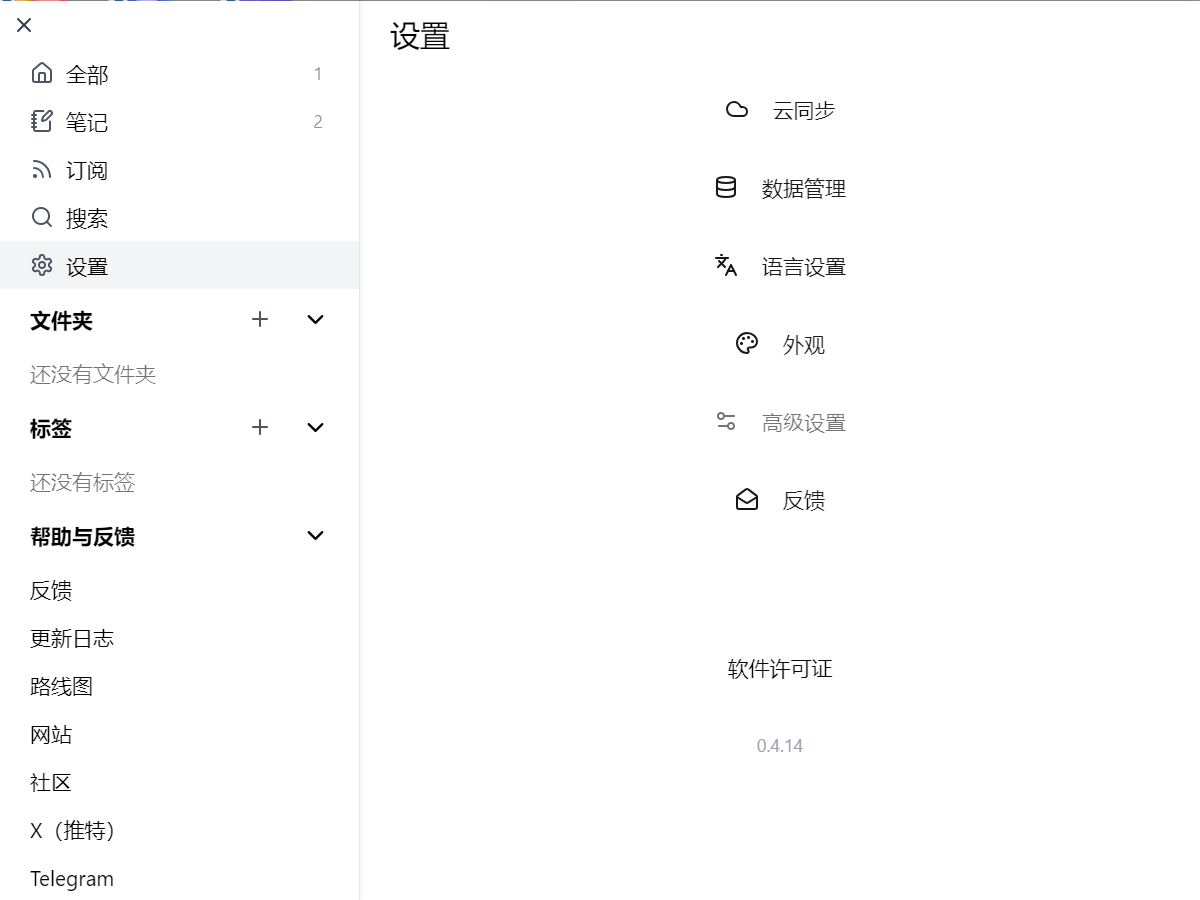Add a new folder with plus icon

click(260, 320)
